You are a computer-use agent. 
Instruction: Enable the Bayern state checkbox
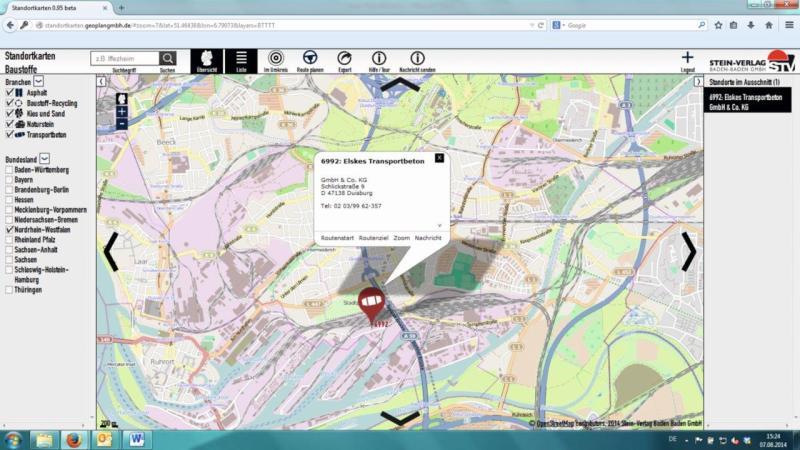click(10, 179)
